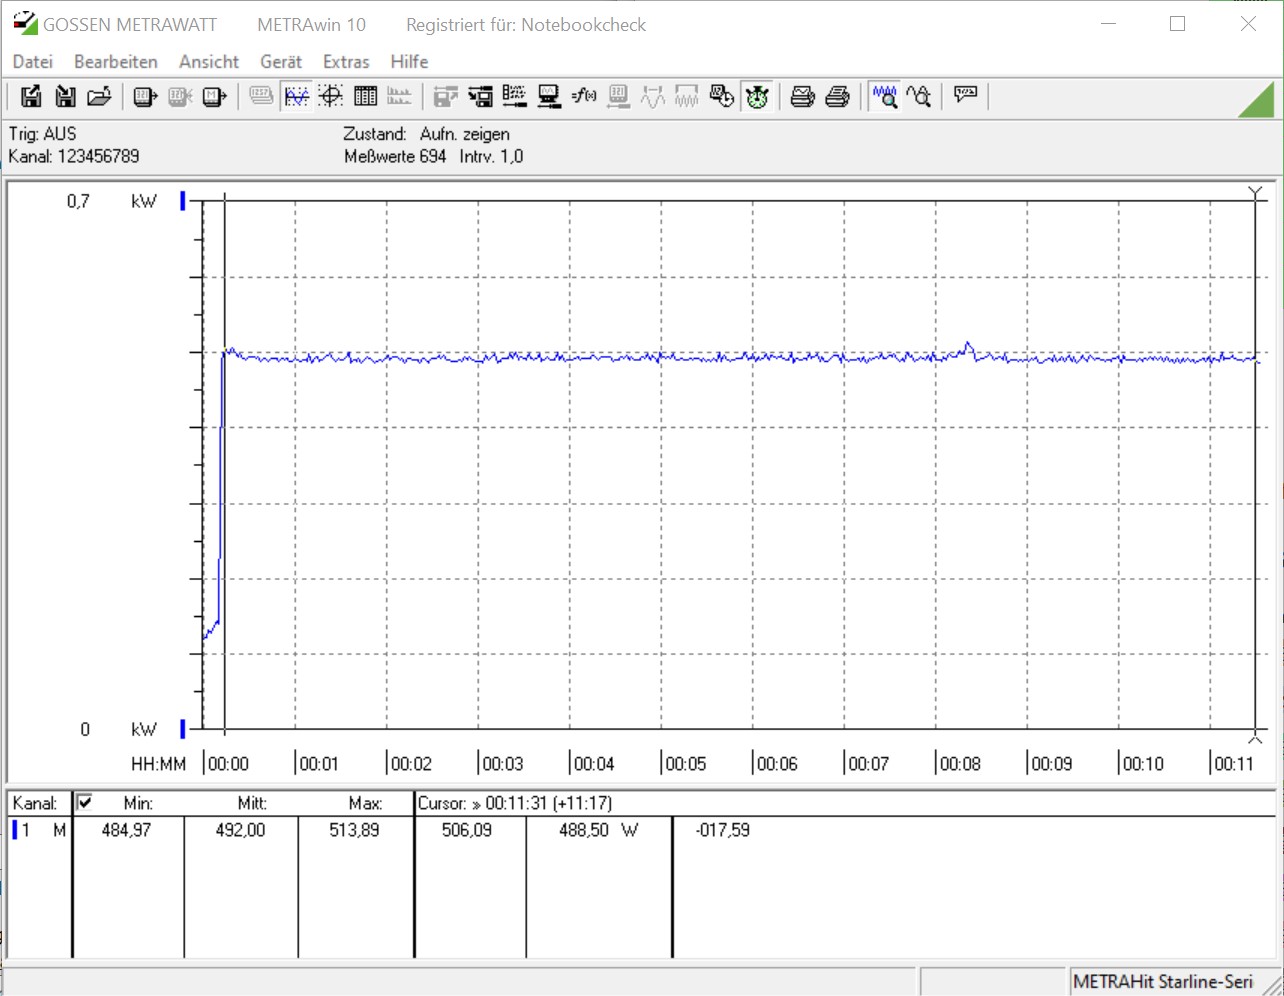
Task: Select the crosshair XY-plot view icon
Action: click(331, 96)
